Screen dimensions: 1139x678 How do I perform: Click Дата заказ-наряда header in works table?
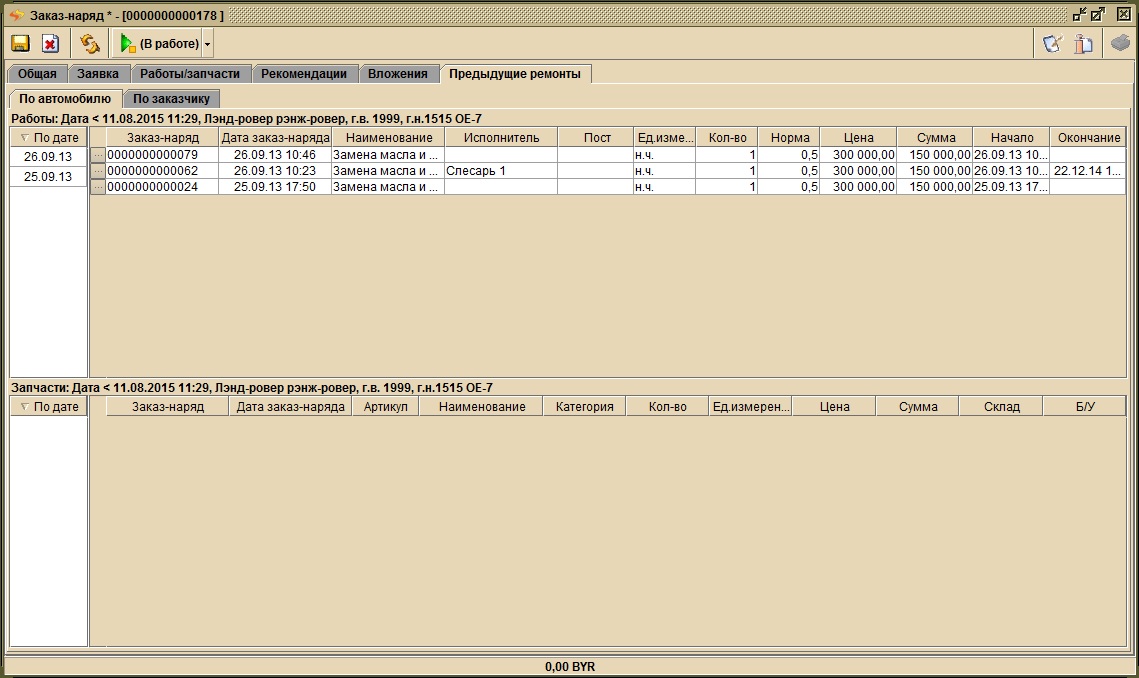pos(275,137)
